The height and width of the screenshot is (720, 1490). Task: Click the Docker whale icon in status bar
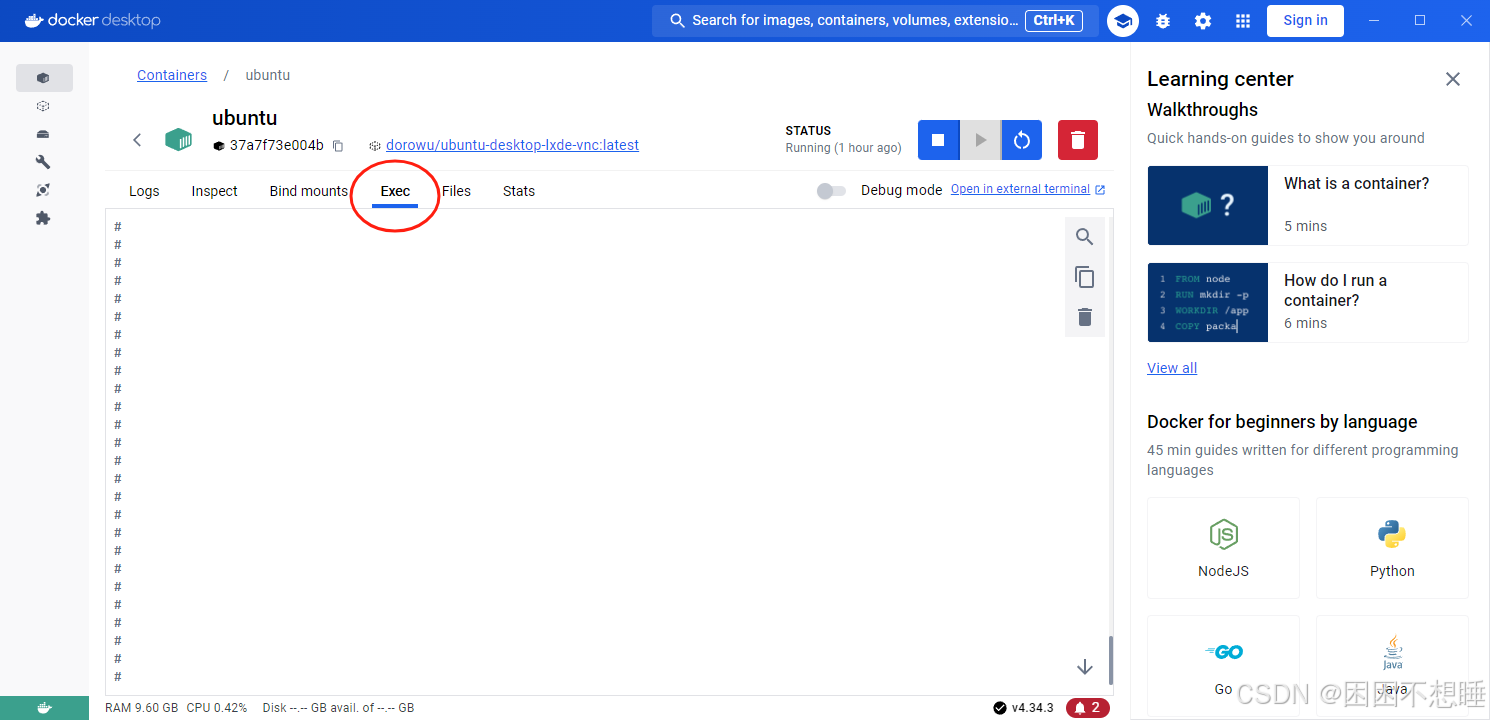tap(44, 708)
